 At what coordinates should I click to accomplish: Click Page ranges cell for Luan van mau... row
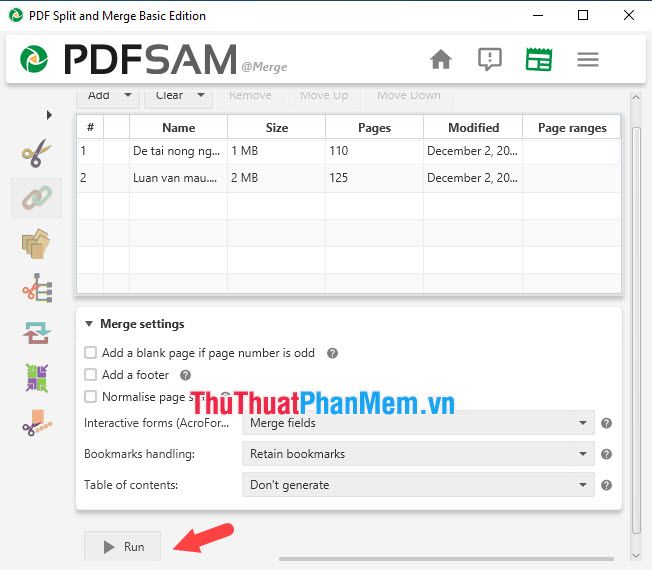572,178
